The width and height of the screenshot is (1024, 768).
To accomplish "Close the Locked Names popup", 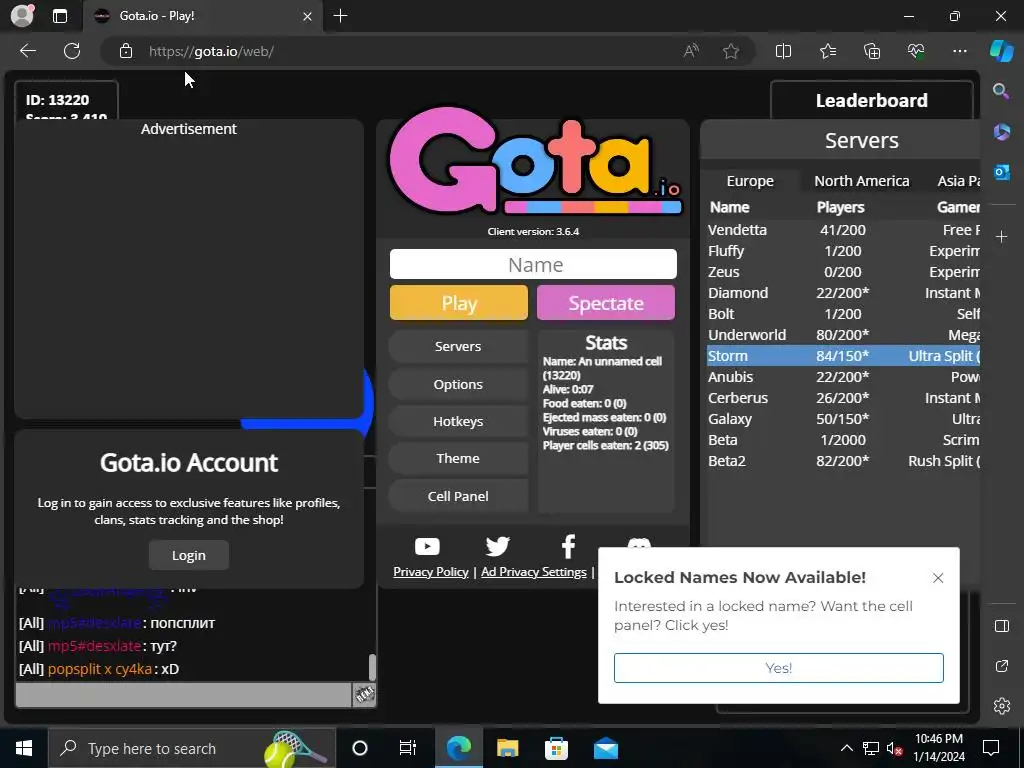I will pyautogui.click(x=938, y=578).
